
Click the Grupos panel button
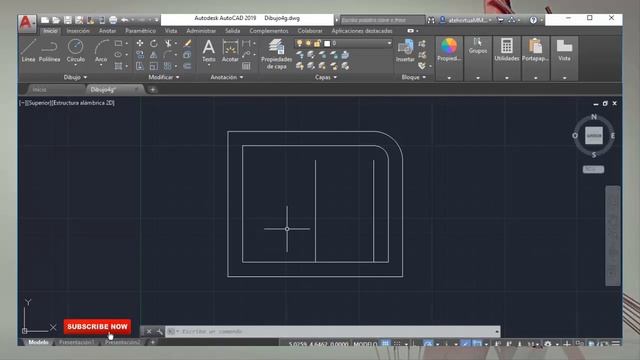pos(478,58)
